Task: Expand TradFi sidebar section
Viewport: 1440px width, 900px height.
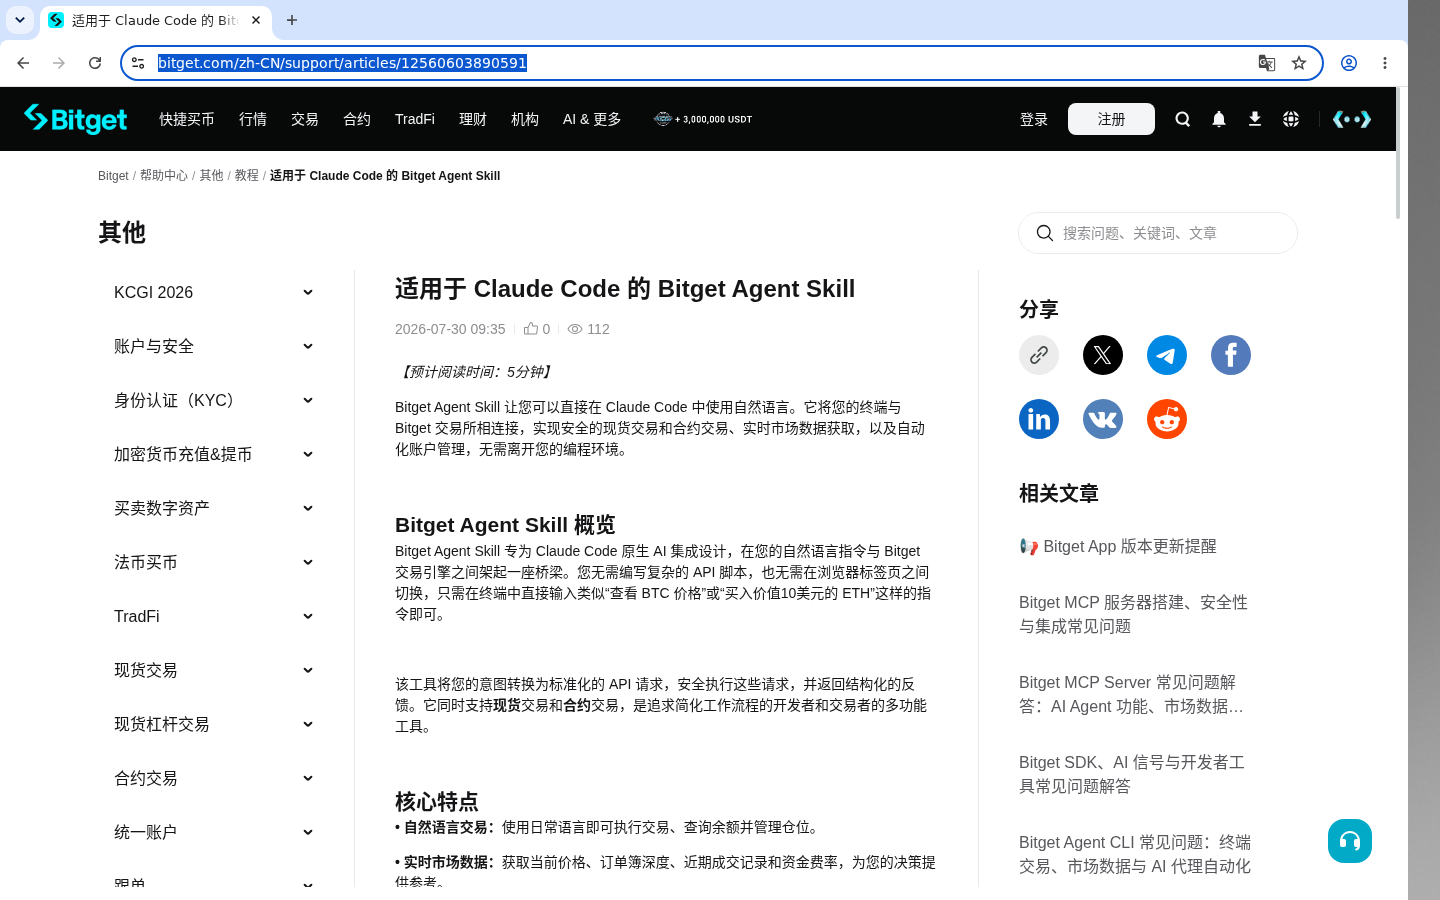Action: [214, 616]
